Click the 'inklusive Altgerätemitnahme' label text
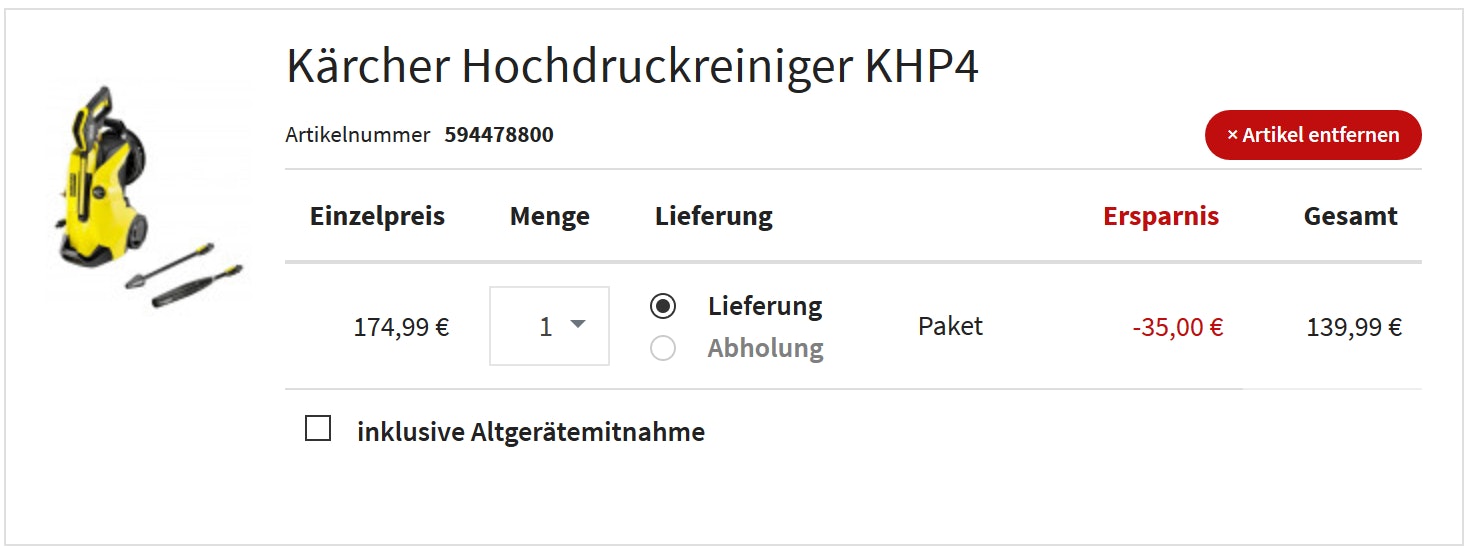This screenshot has width=1469, height=551. (530, 432)
